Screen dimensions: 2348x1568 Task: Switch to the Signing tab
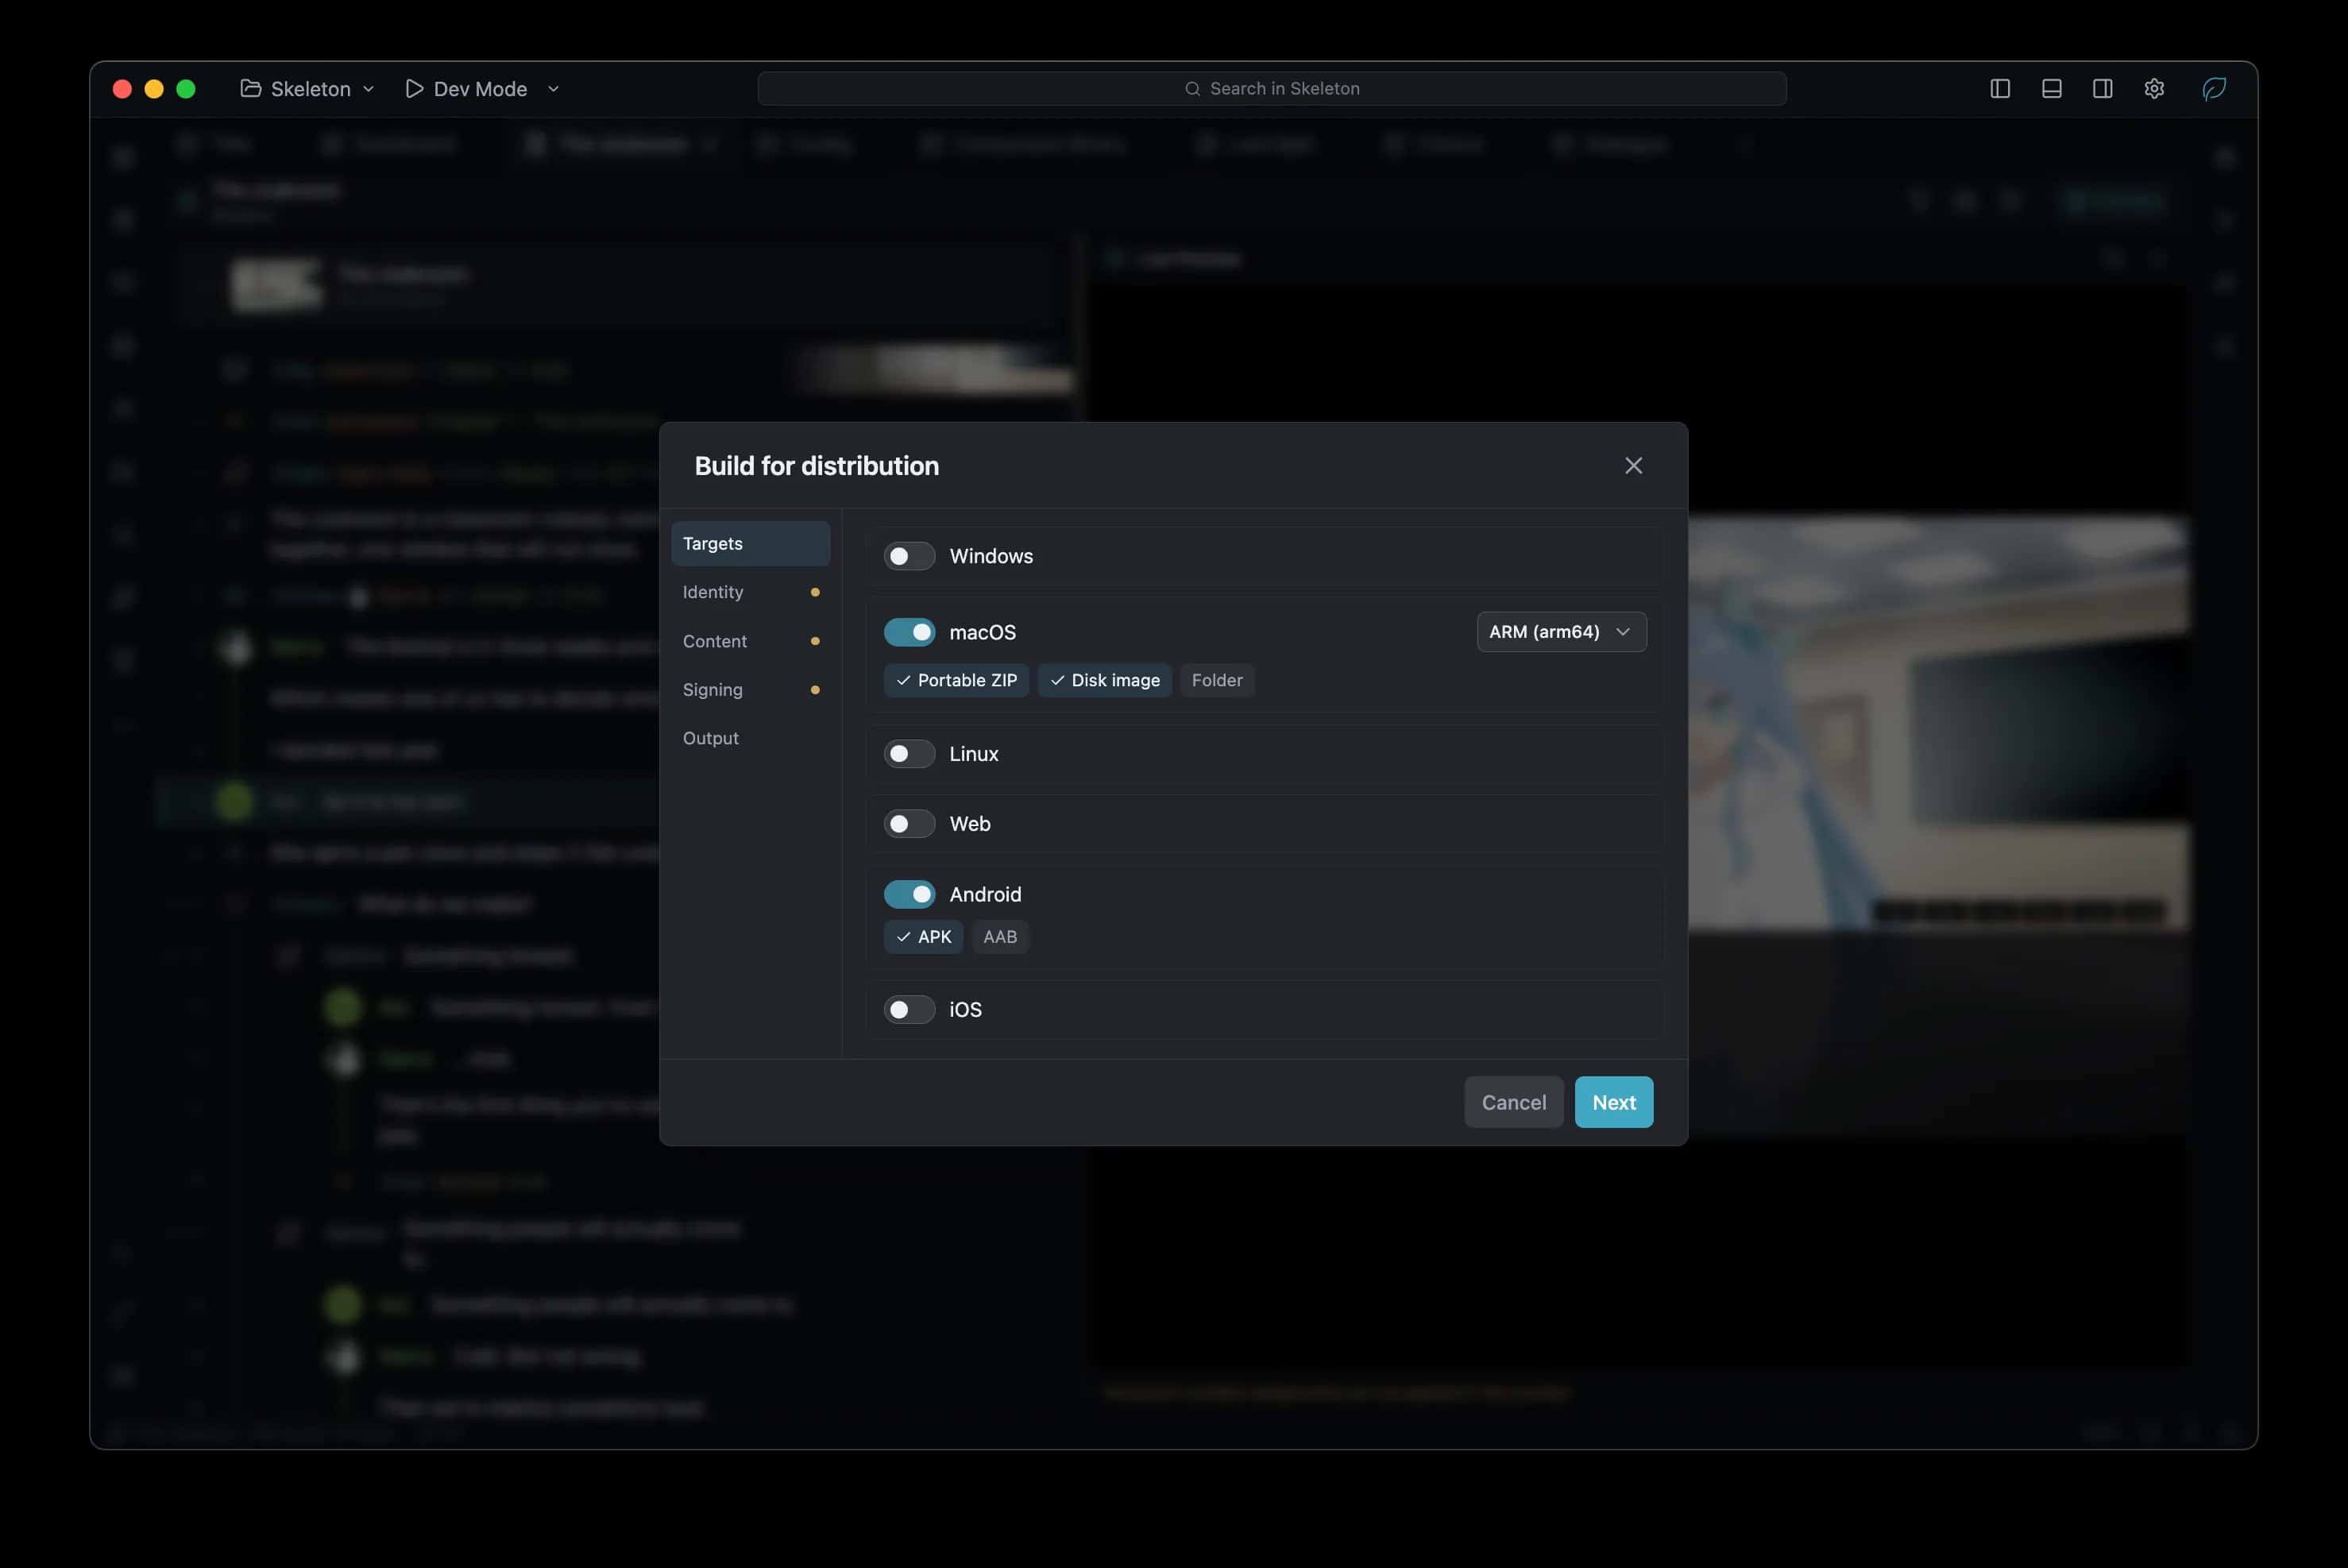coord(750,690)
